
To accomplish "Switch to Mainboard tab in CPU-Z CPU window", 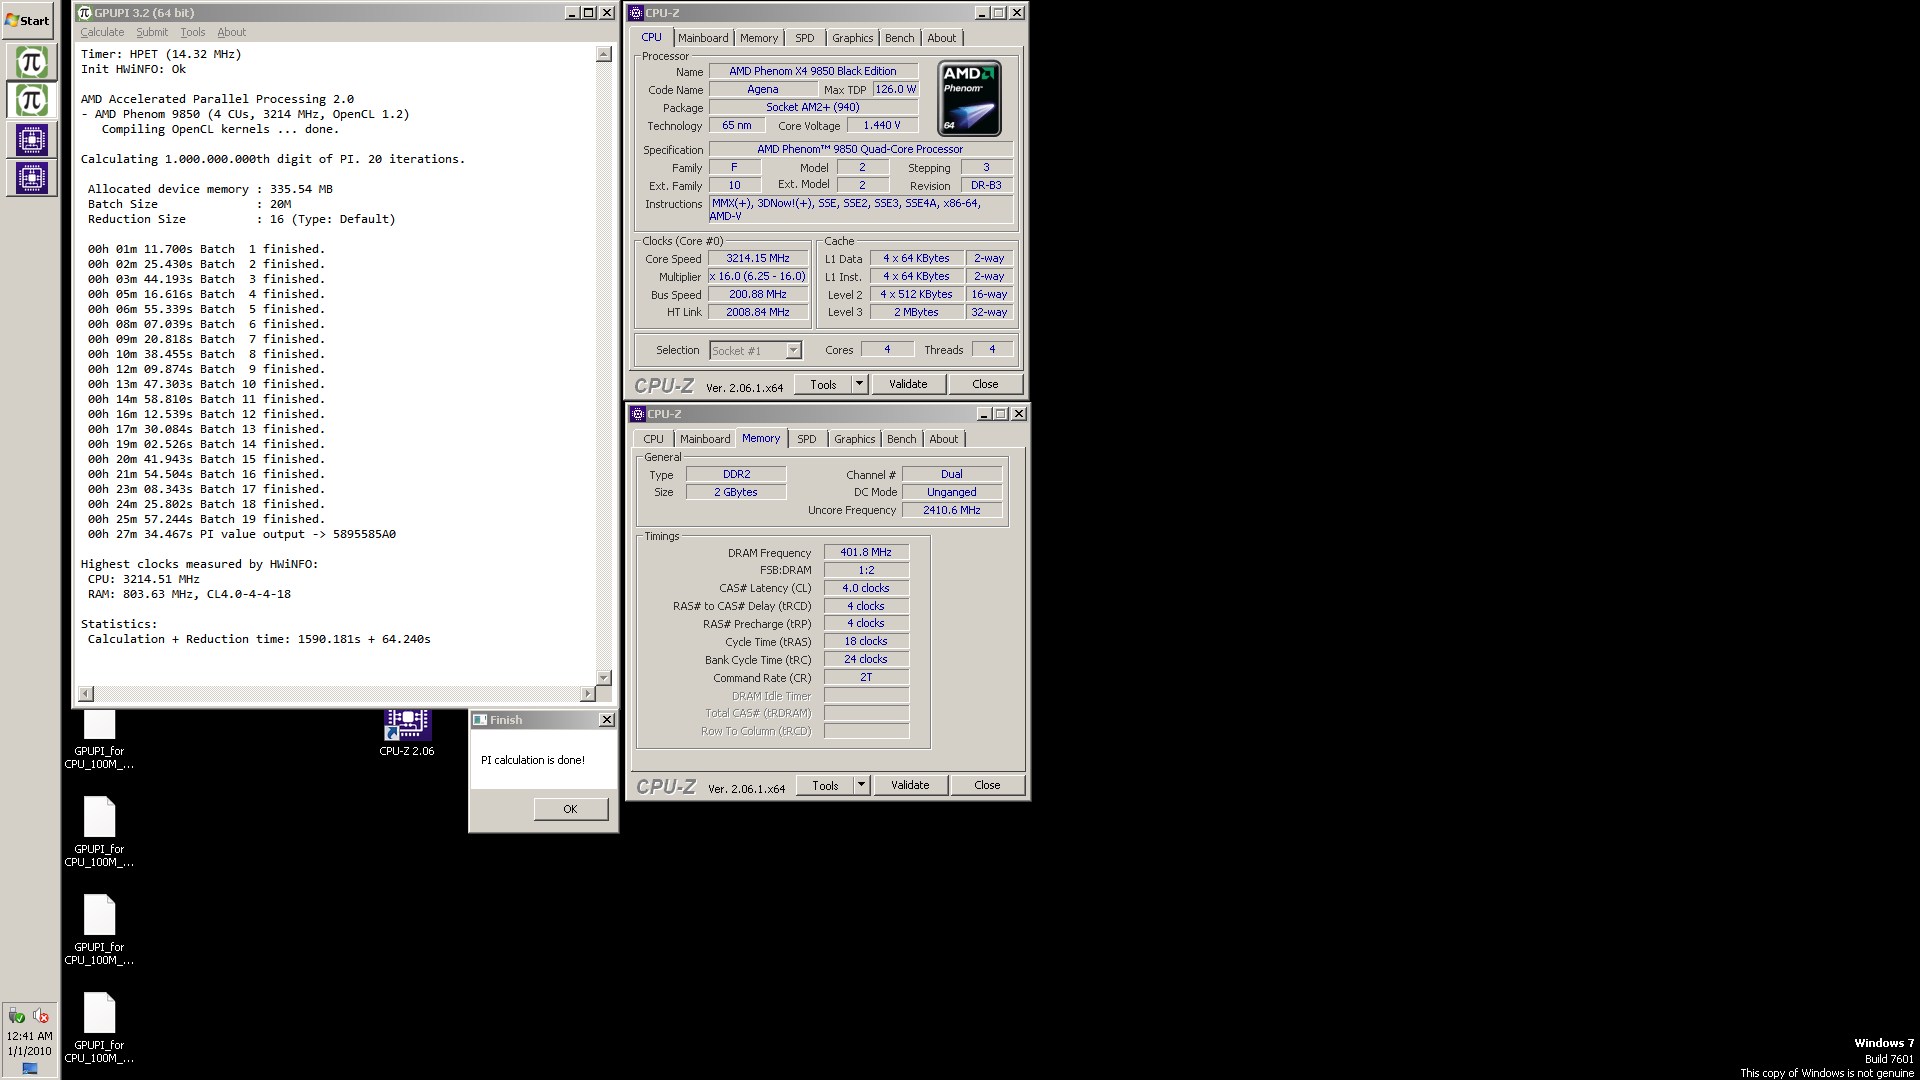I will click(703, 38).
